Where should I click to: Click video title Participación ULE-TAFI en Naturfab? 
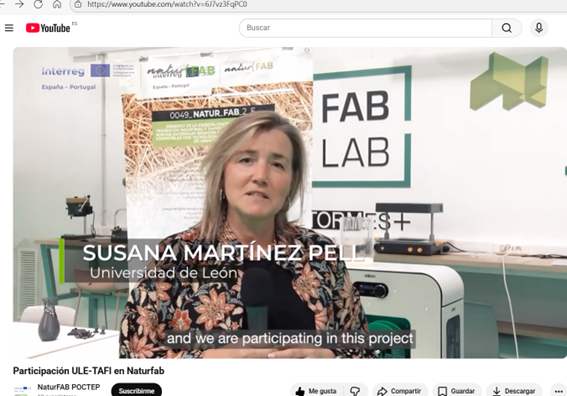(x=89, y=371)
